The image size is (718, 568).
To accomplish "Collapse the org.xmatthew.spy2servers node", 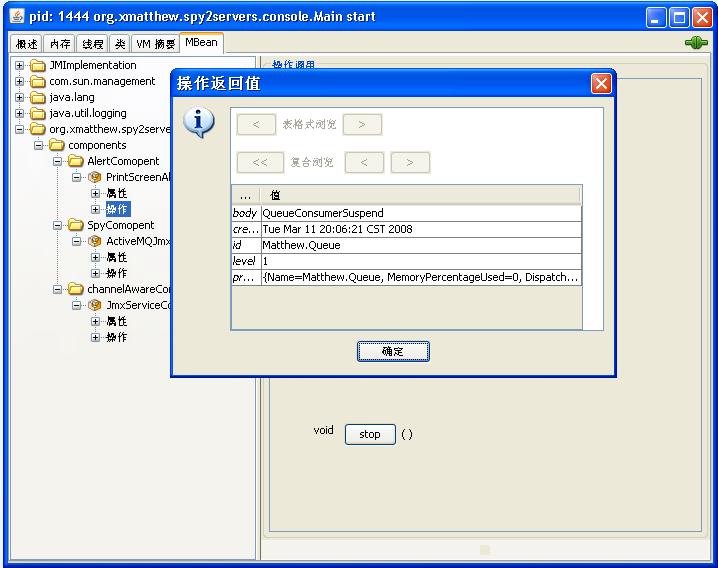I will pos(19,130).
